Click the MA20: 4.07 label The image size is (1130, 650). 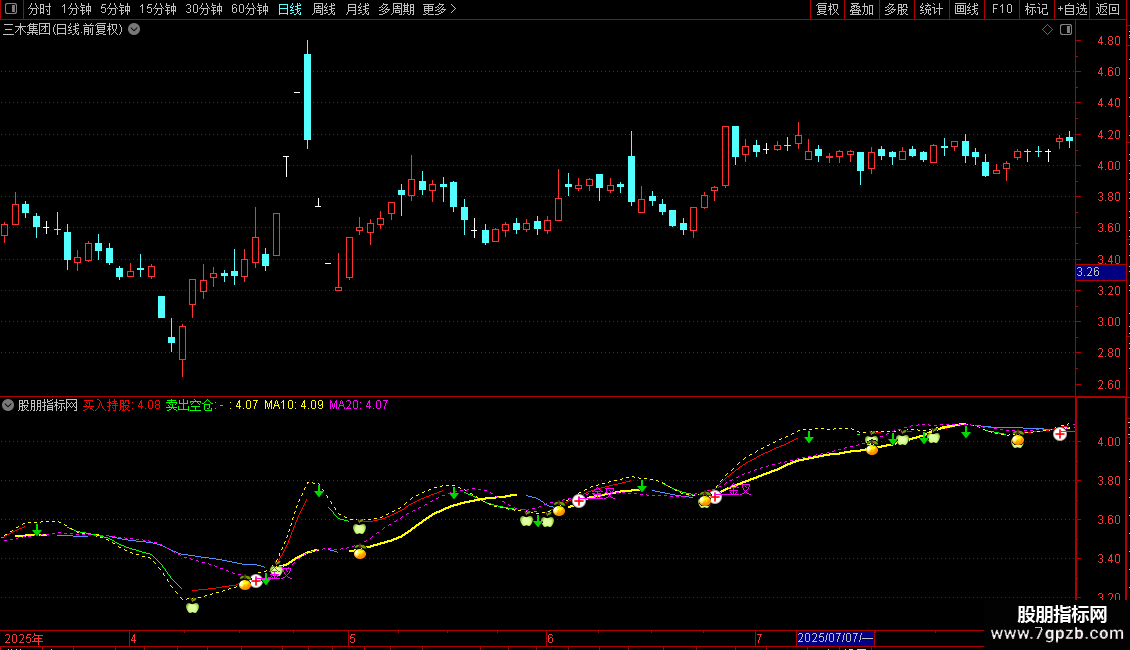pyautogui.click(x=358, y=405)
